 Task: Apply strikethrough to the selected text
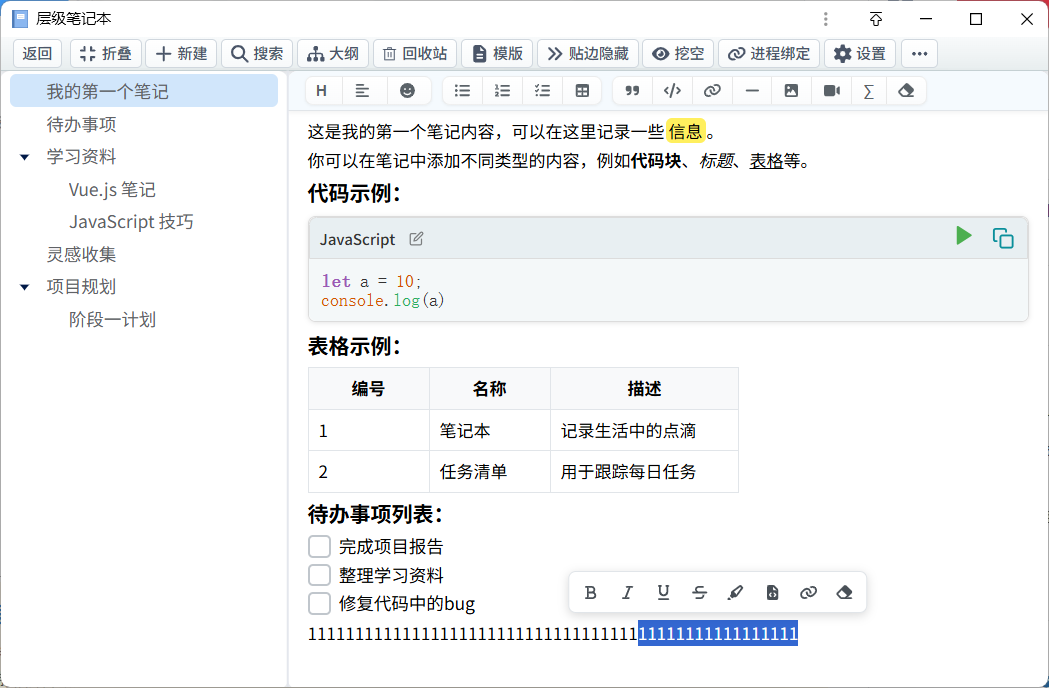pos(699,593)
